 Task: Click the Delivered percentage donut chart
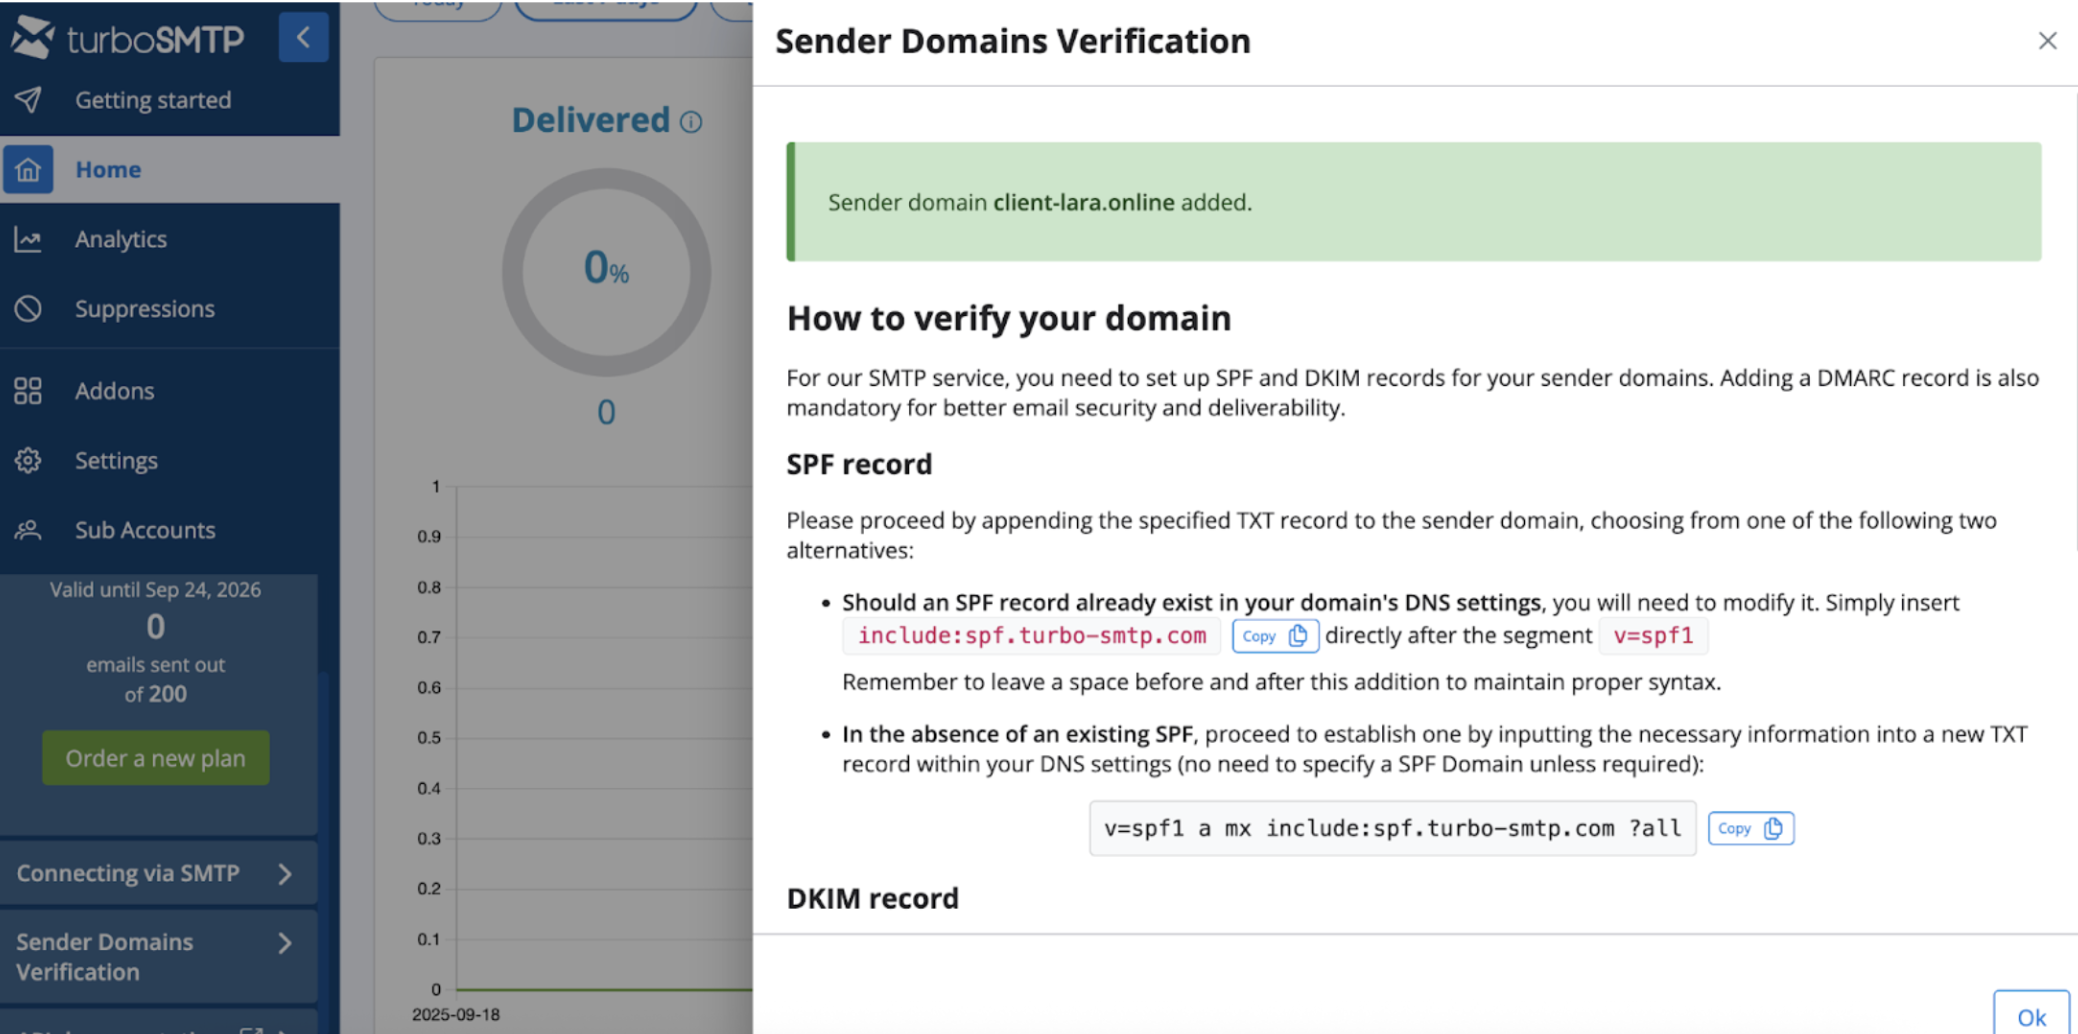point(606,272)
